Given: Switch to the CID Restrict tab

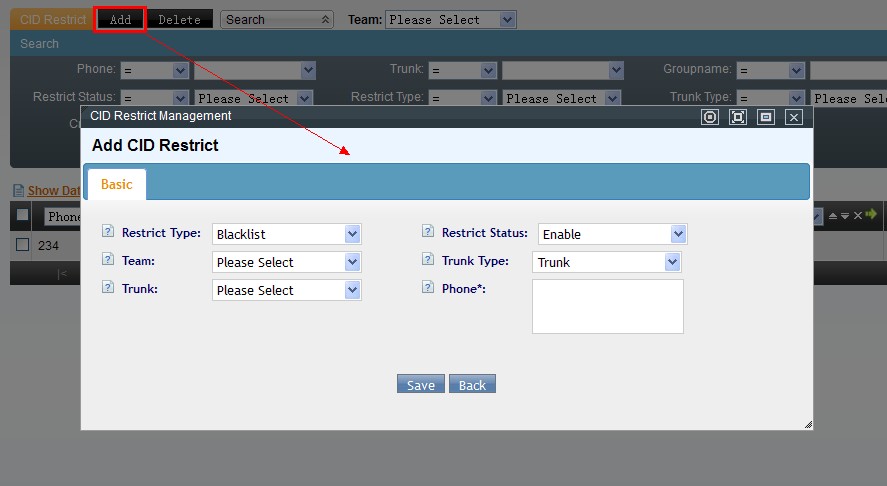Looking at the screenshot, I should point(53,19).
